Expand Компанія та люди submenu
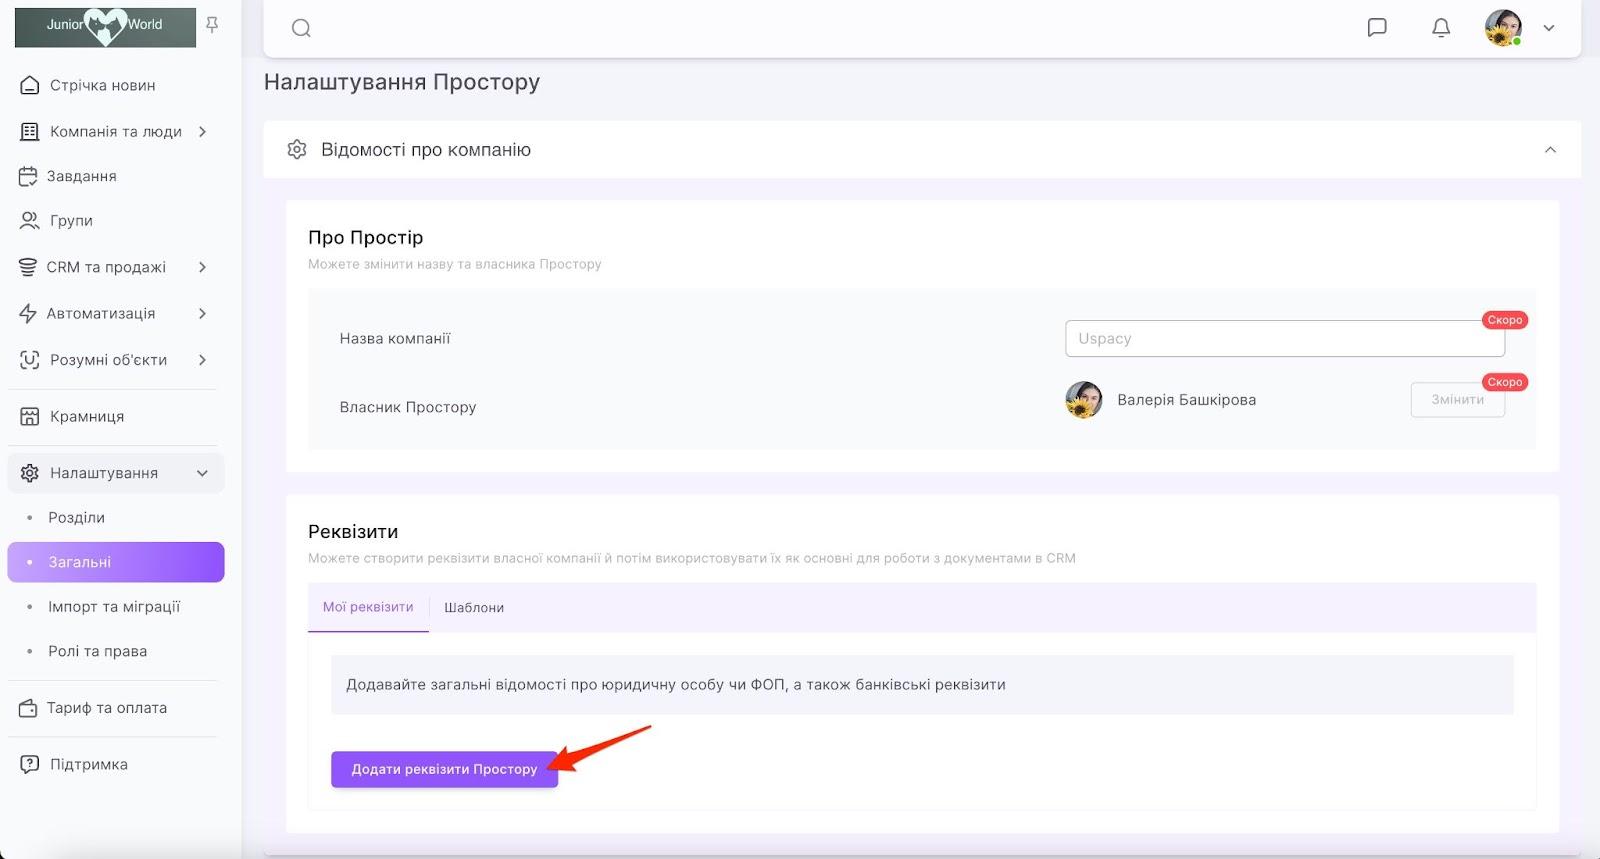 click(203, 132)
